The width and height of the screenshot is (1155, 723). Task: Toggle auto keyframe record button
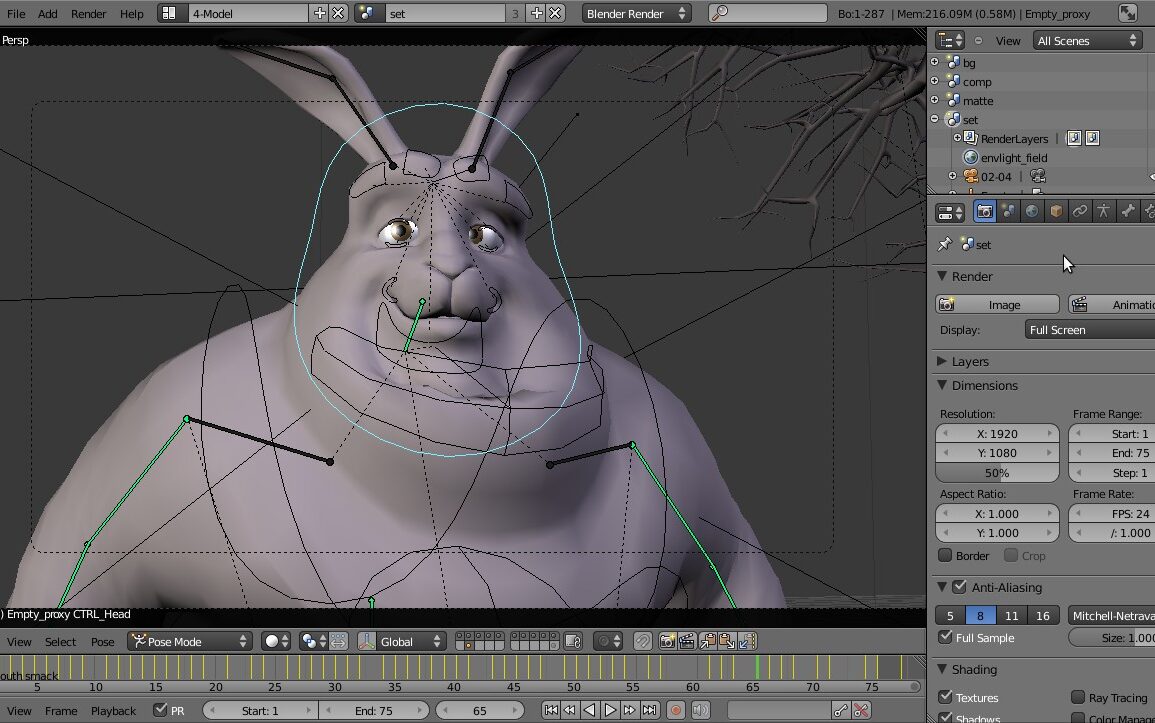pos(675,710)
